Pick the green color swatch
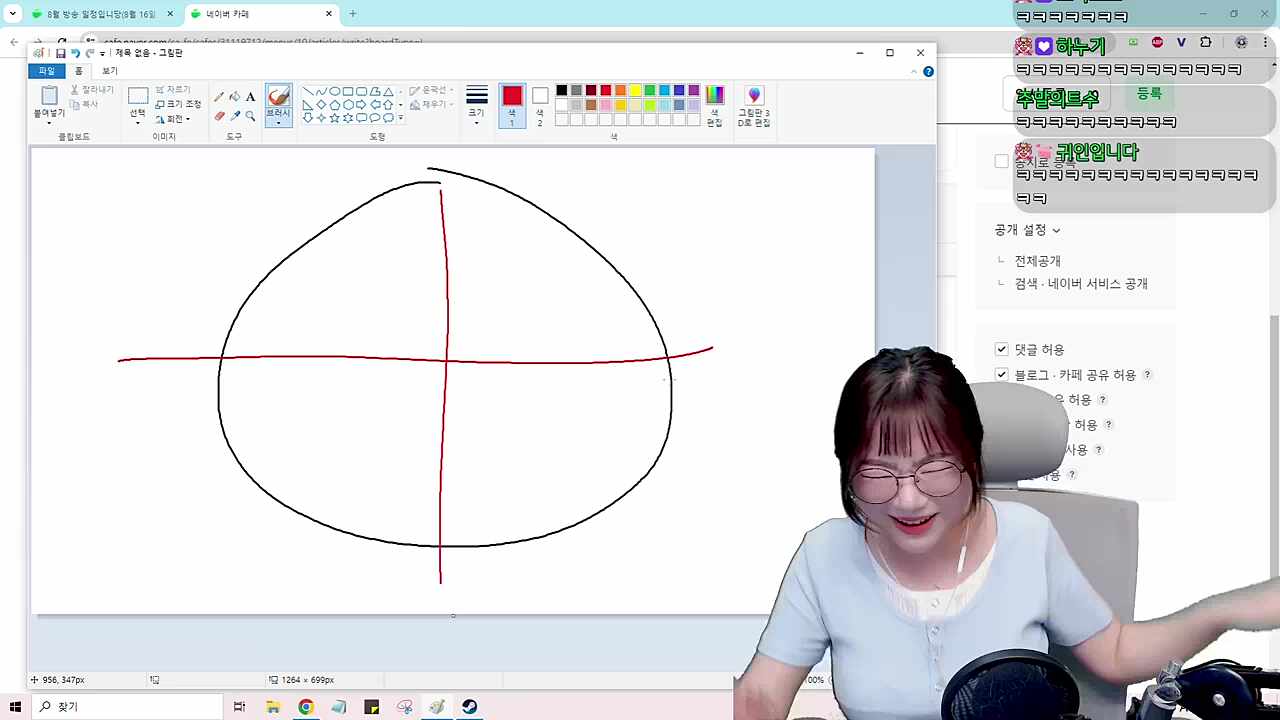This screenshot has width=1280, height=720. 650,91
